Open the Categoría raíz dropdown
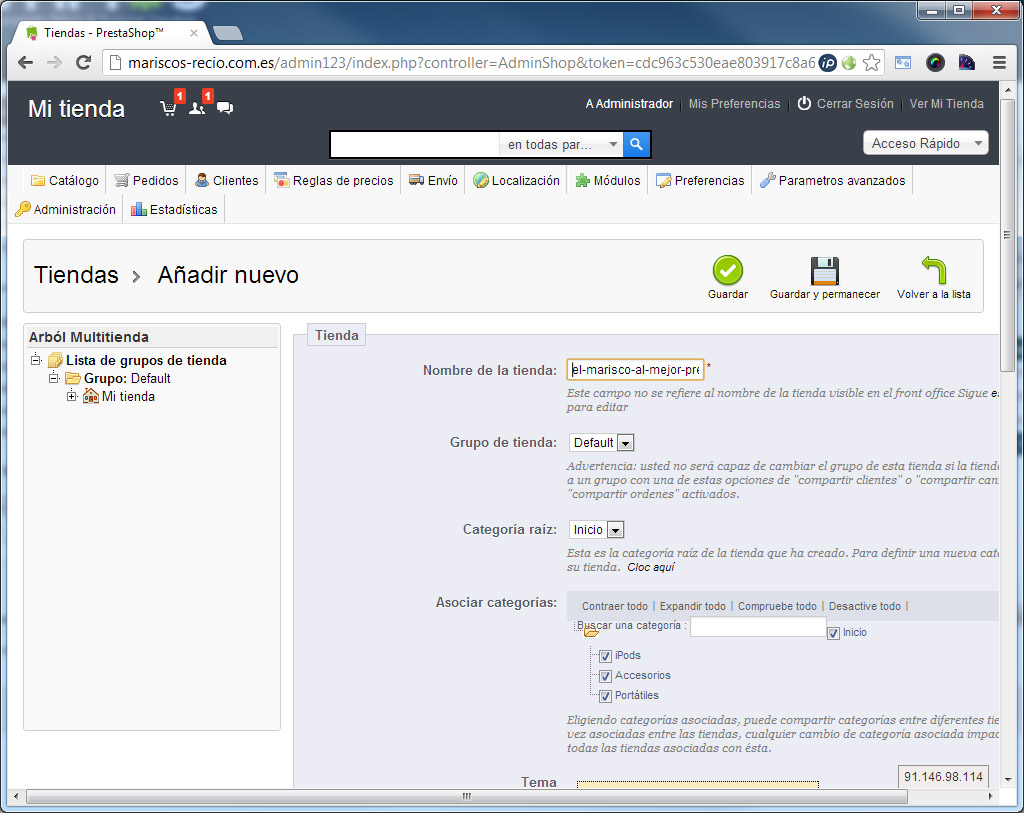The height and width of the screenshot is (813, 1024). point(596,530)
